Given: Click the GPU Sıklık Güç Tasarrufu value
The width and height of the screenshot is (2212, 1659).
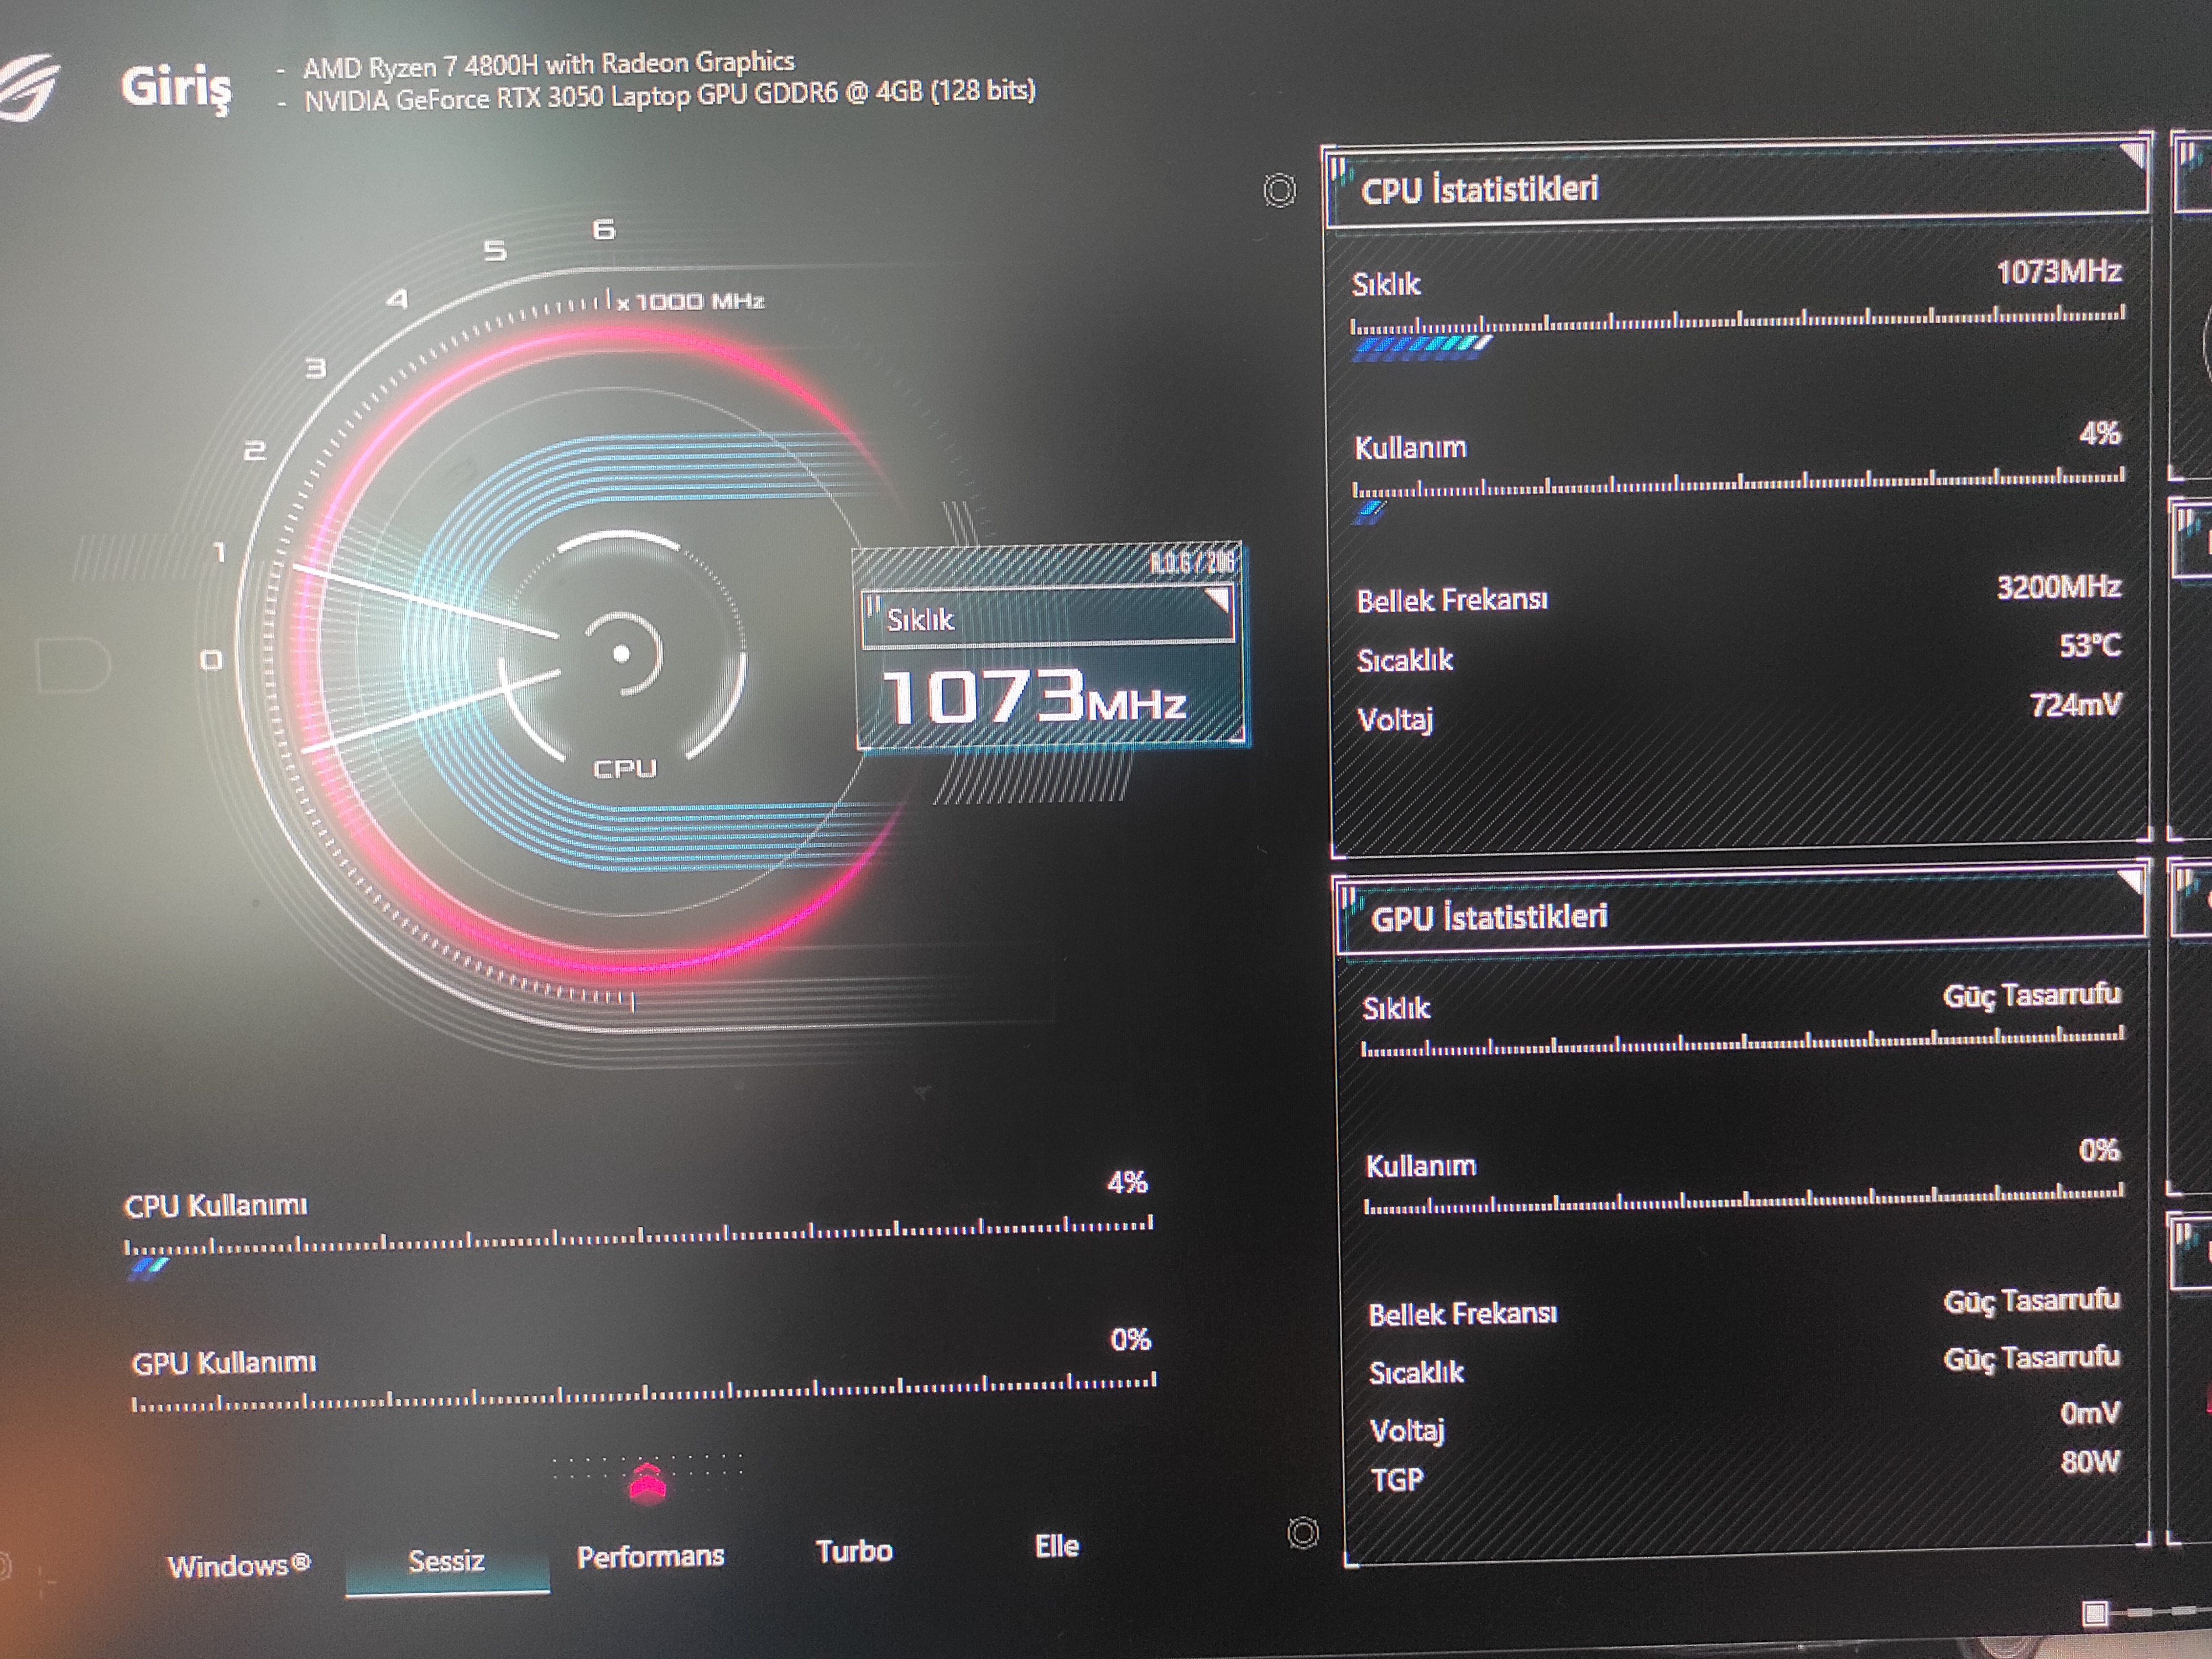Looking at the screenshot, I should coord(2032,996).
